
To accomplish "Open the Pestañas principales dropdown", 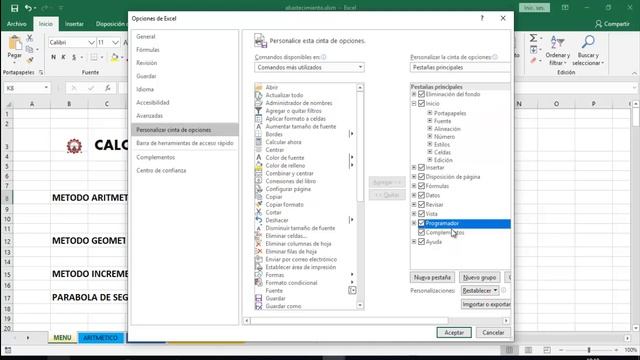I will click(x=460, y=67).
